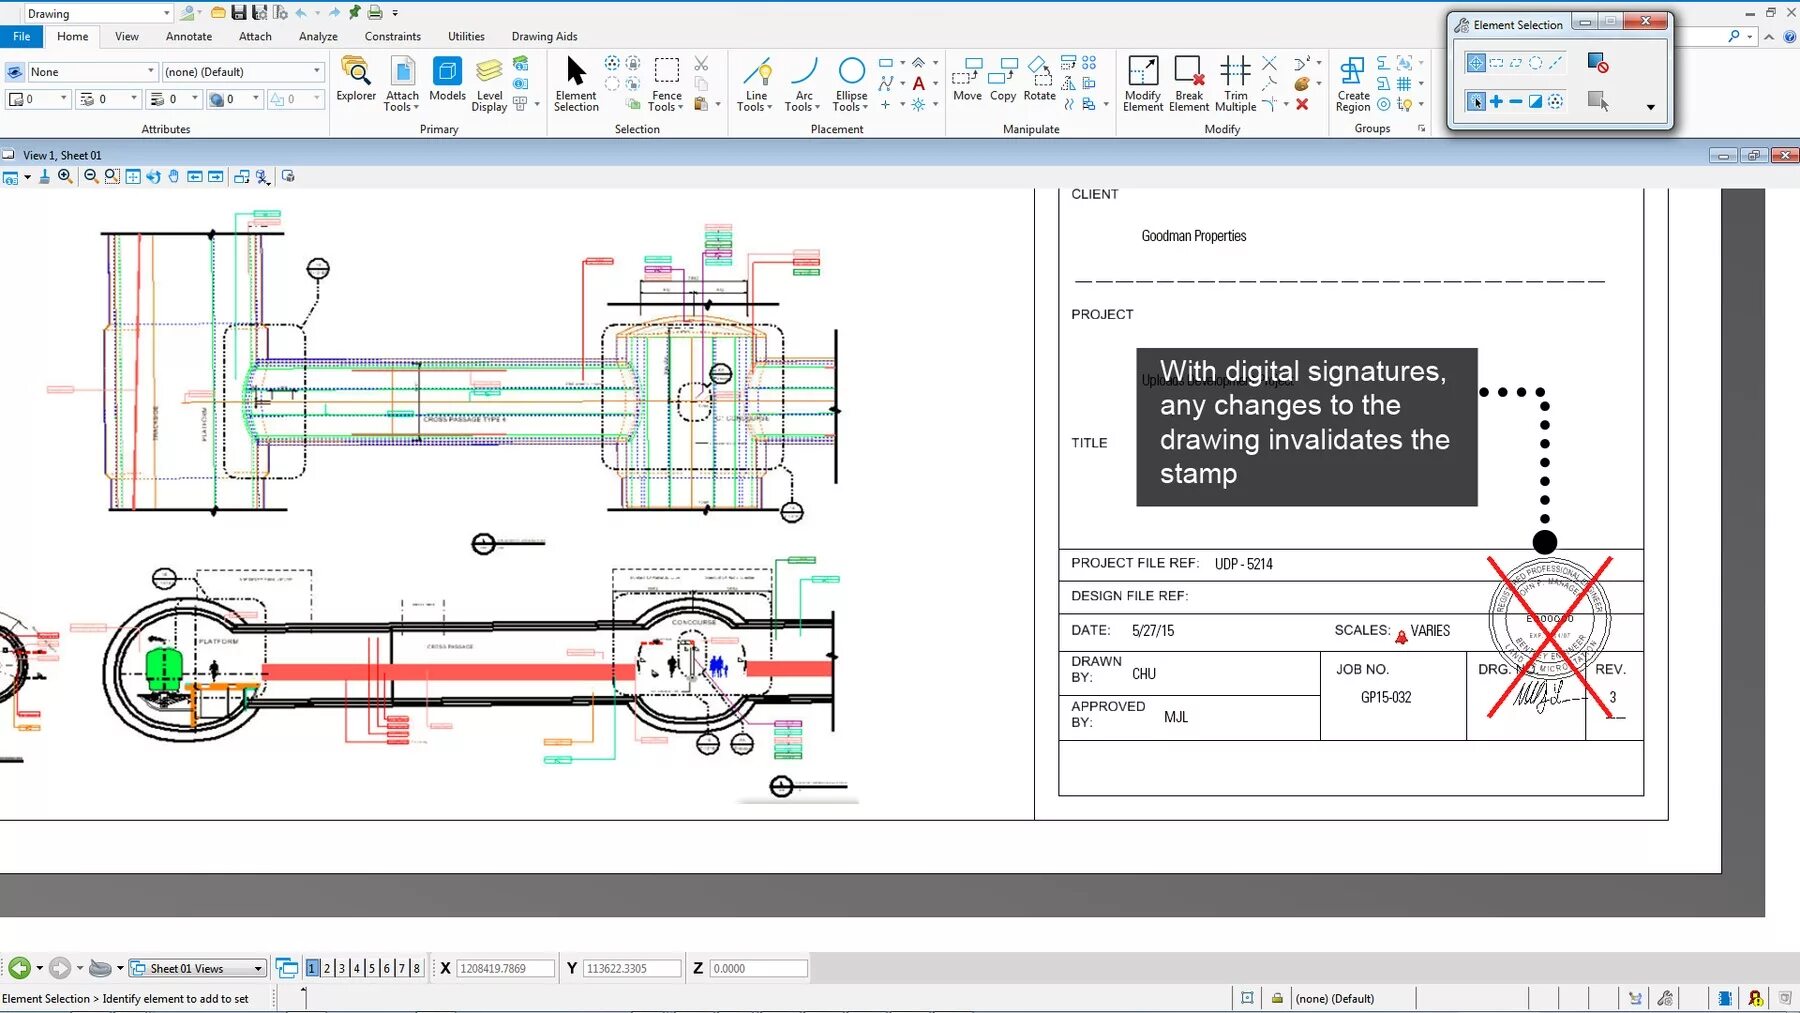Open the Models dialog

click(447, 80)
